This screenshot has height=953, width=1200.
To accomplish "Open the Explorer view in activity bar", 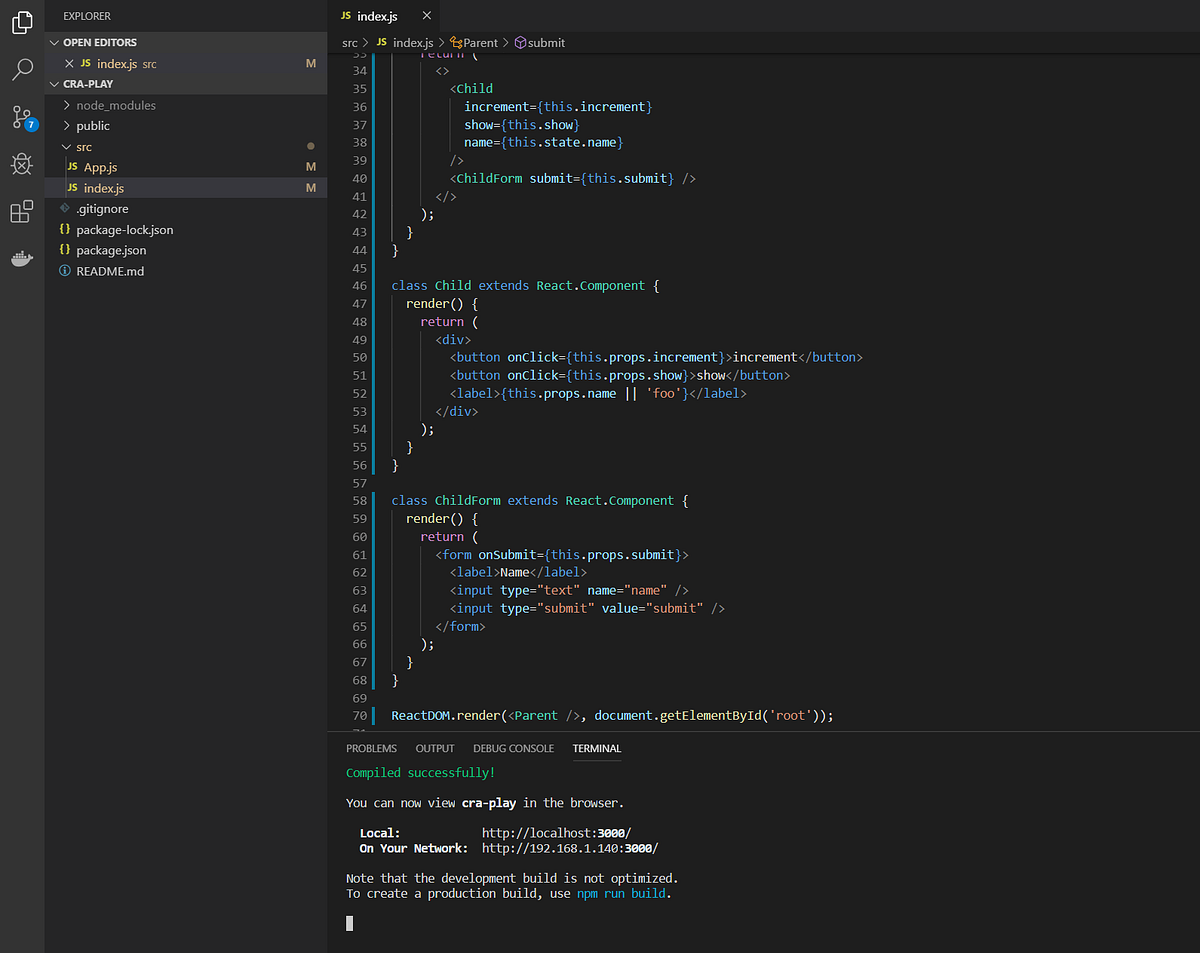I will [22, 22].
